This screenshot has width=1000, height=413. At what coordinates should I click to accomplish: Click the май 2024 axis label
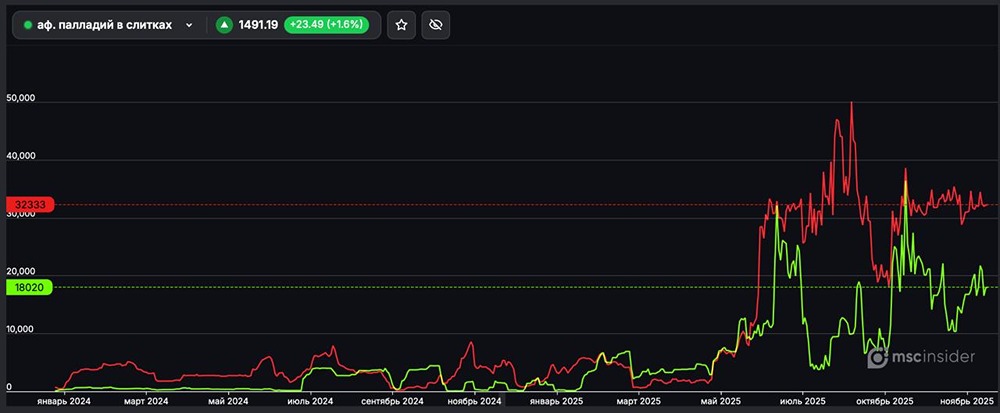coord(228,402)
